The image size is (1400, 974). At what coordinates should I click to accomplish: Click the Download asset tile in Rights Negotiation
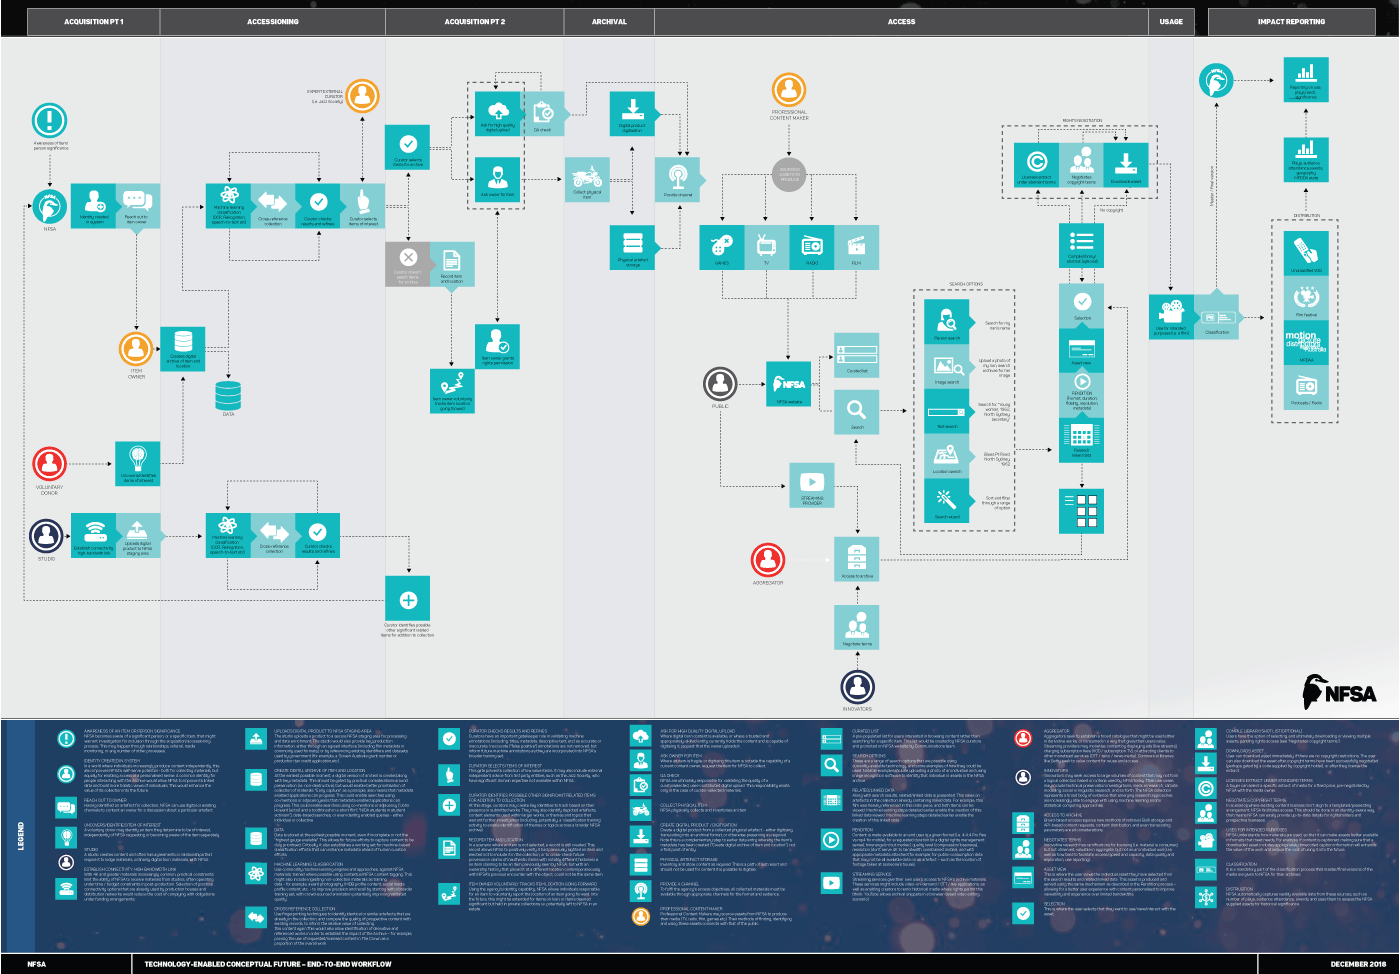(x=1126, y=164)
